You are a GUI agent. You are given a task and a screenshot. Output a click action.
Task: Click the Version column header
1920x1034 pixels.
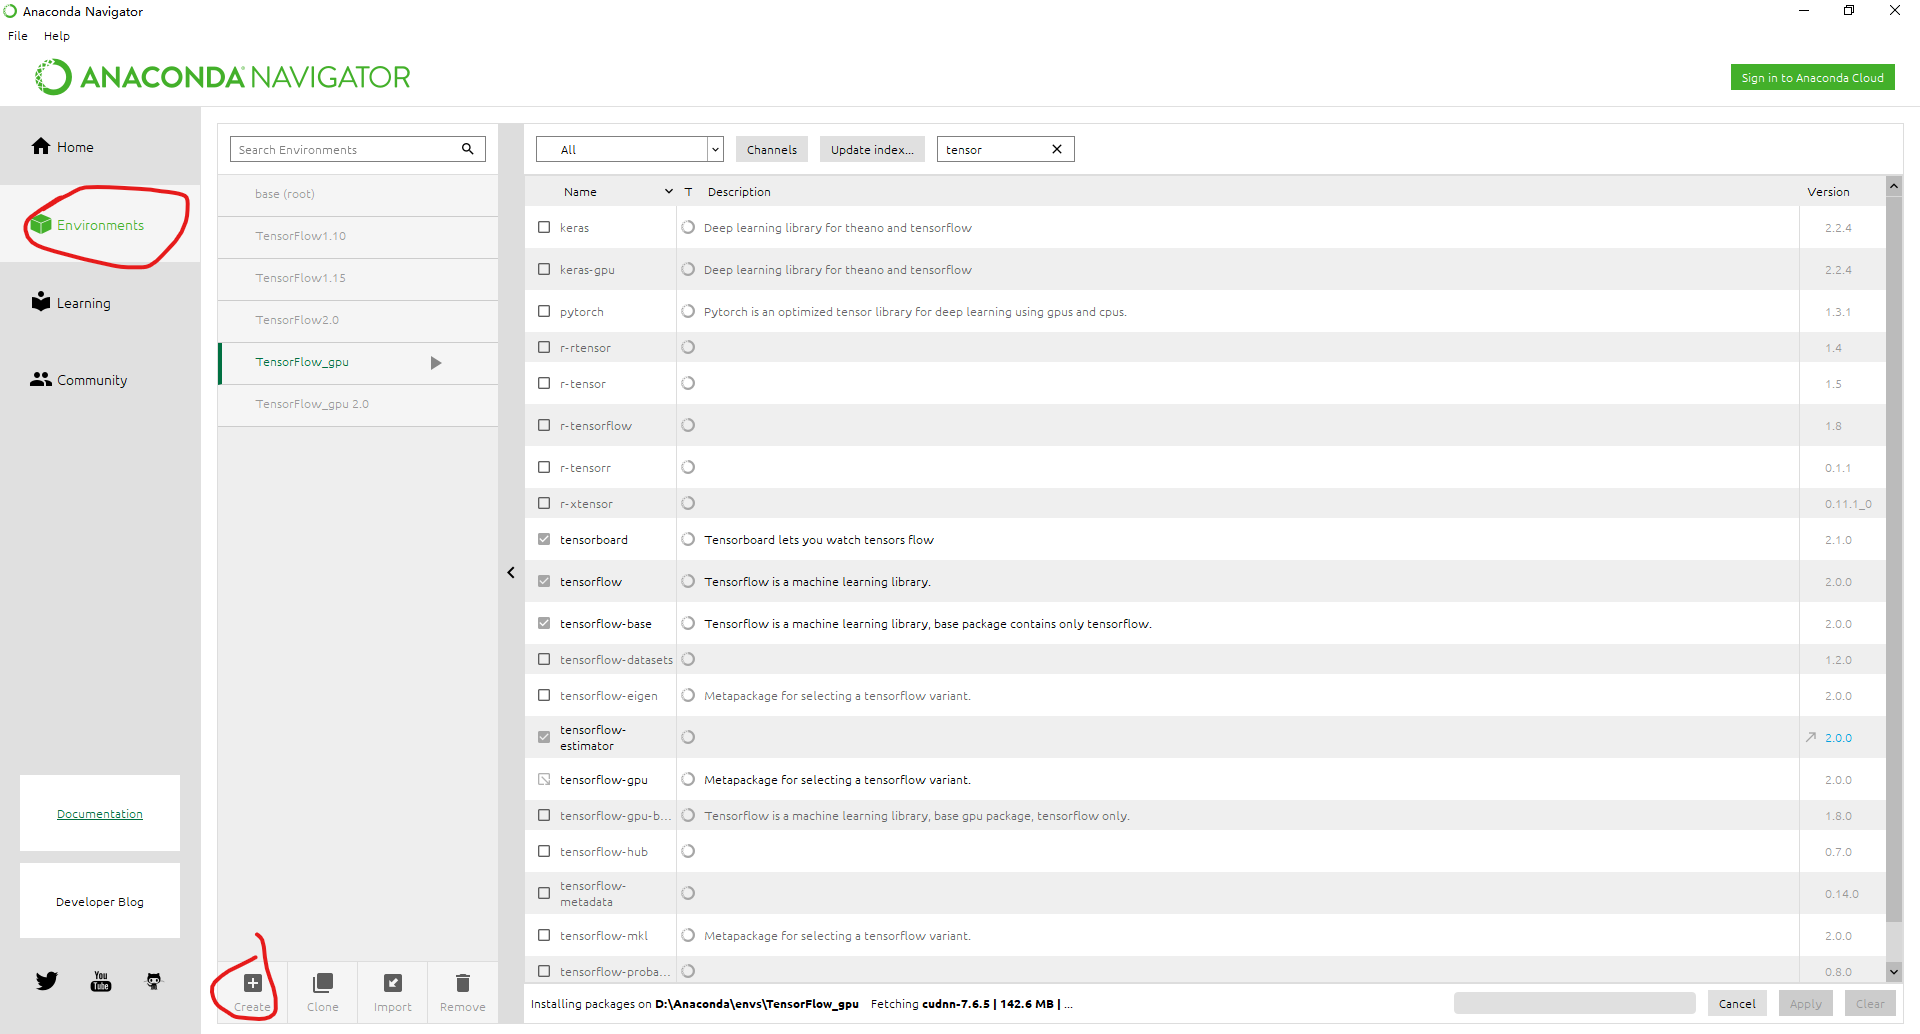point(1828,191)
